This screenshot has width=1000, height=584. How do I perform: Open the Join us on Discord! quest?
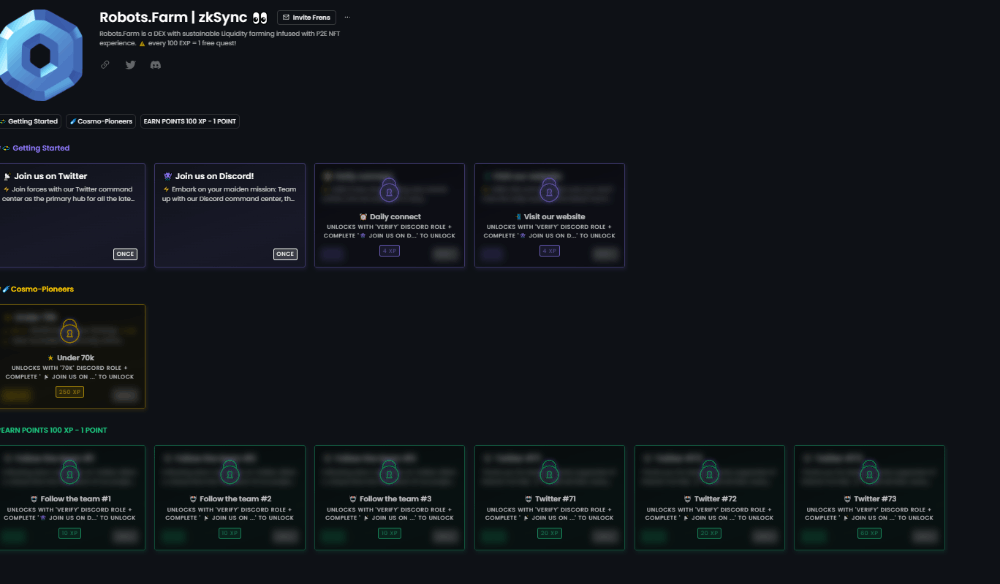(x=230, y=215)
